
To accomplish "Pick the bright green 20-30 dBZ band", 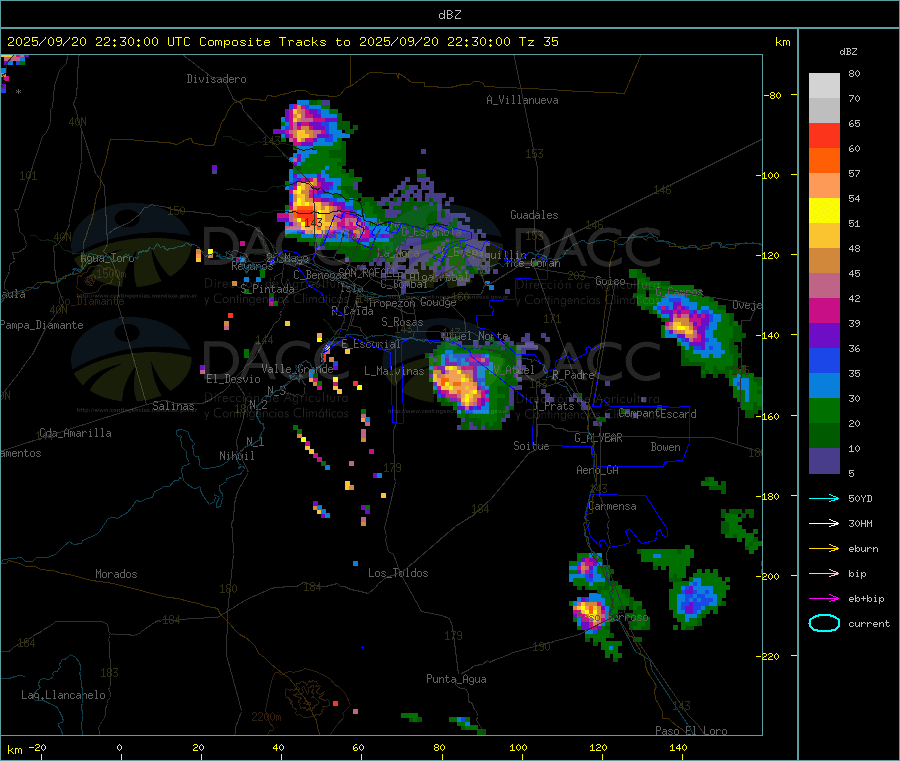I will click(824, 410).
